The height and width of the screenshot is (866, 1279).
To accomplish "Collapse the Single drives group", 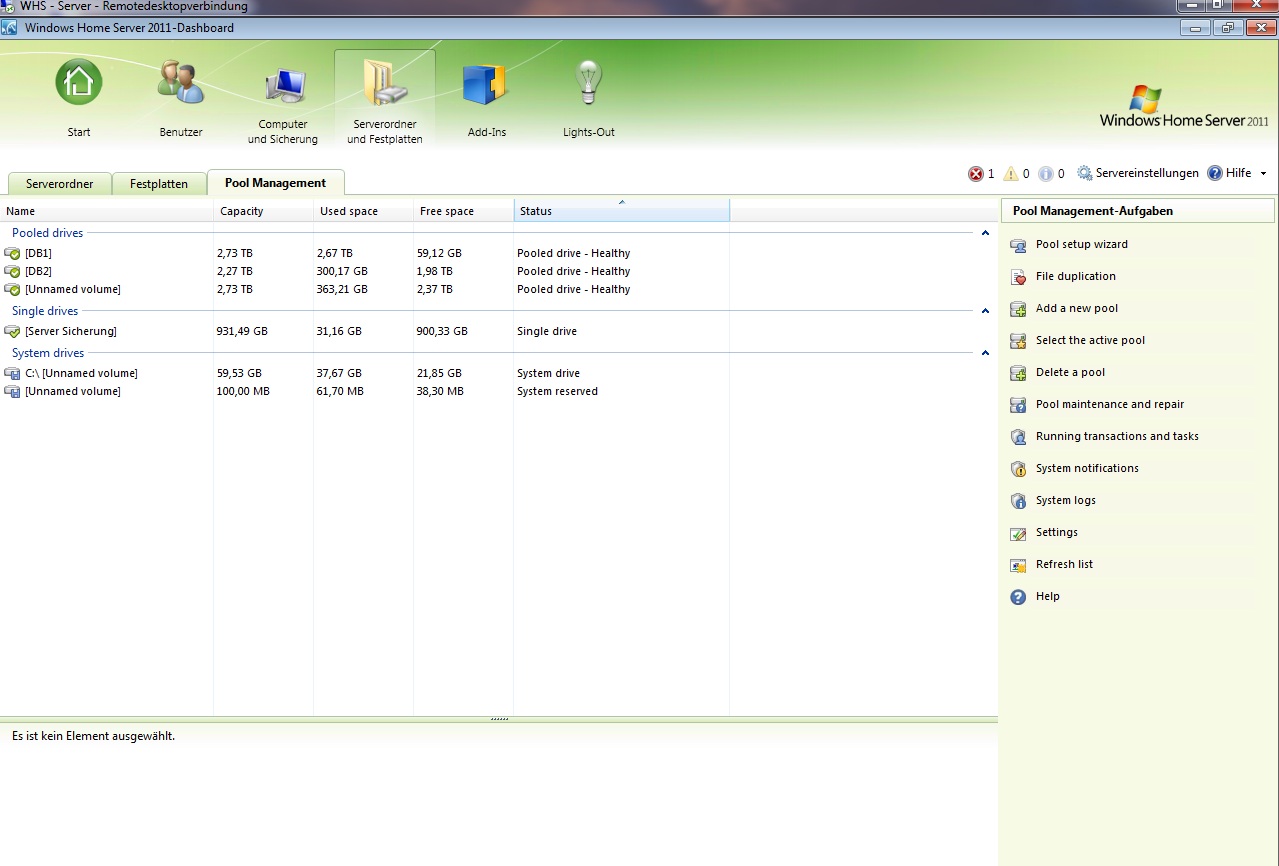I will pos(985,311).
